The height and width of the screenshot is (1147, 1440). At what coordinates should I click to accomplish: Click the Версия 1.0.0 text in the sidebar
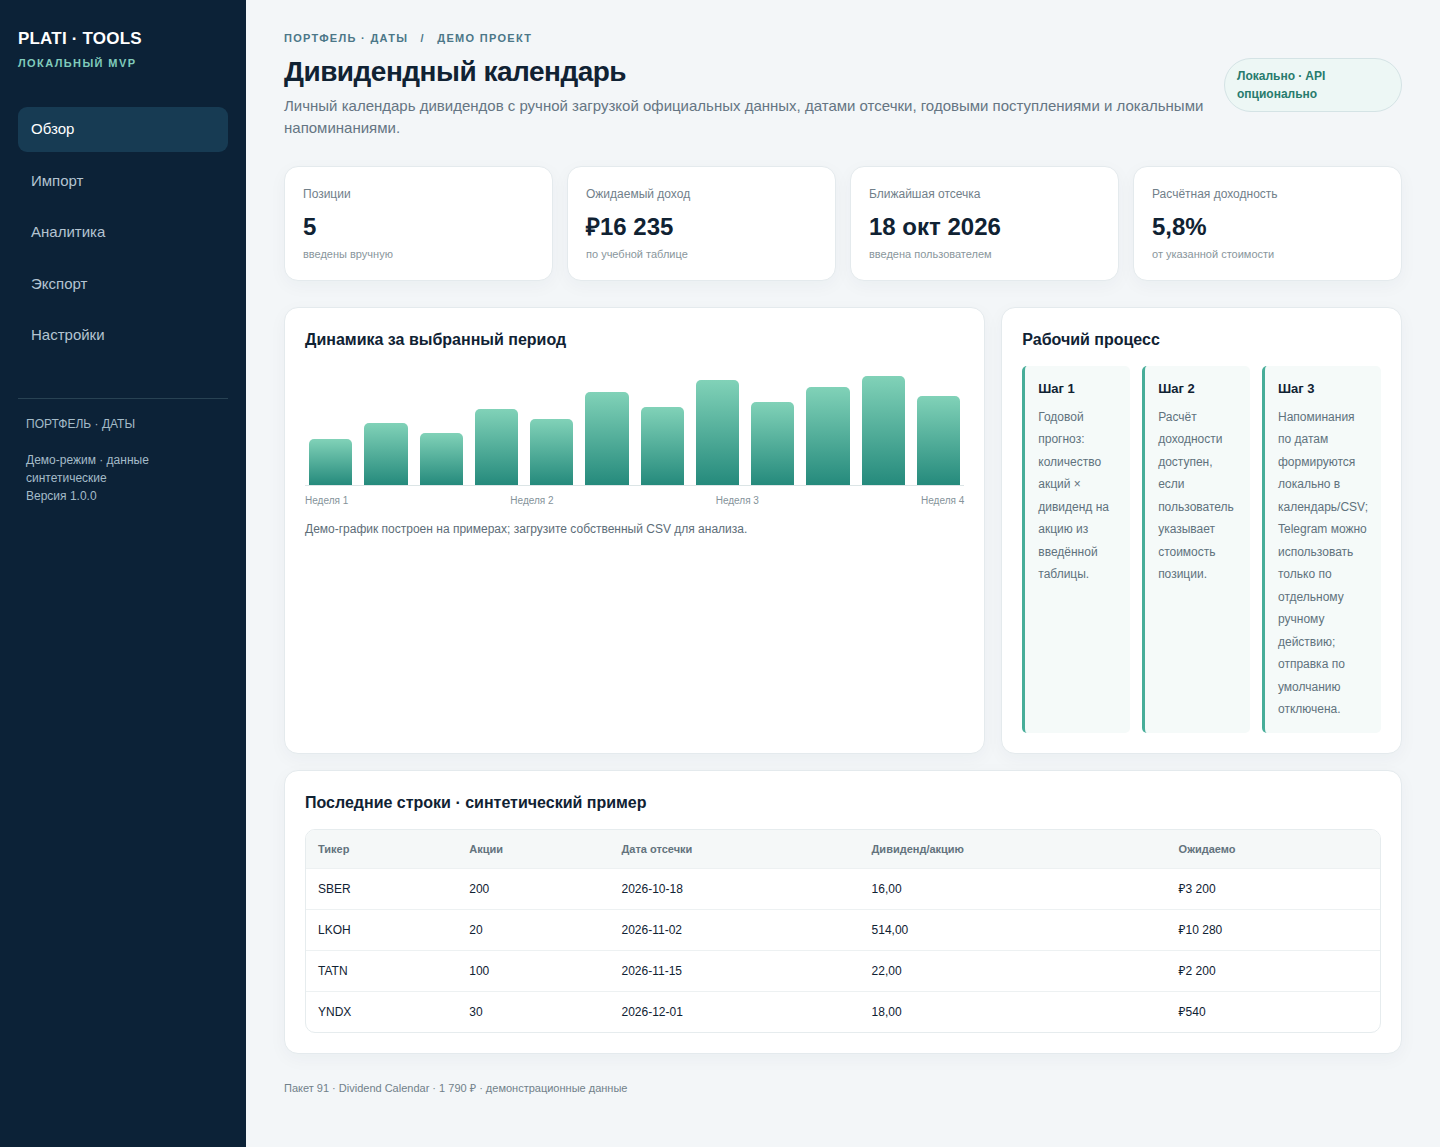click(61, 496)
